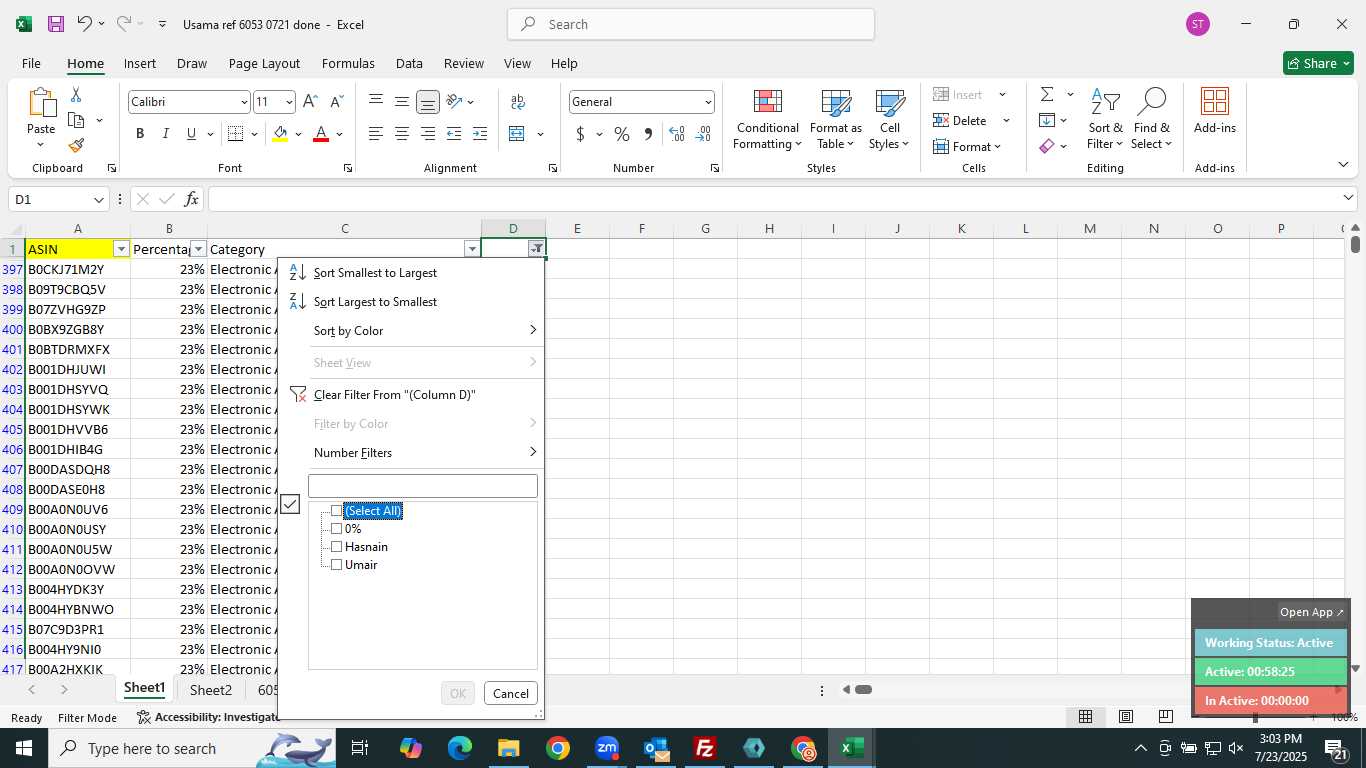Choose Clear Filter From (Column D)

411,394
